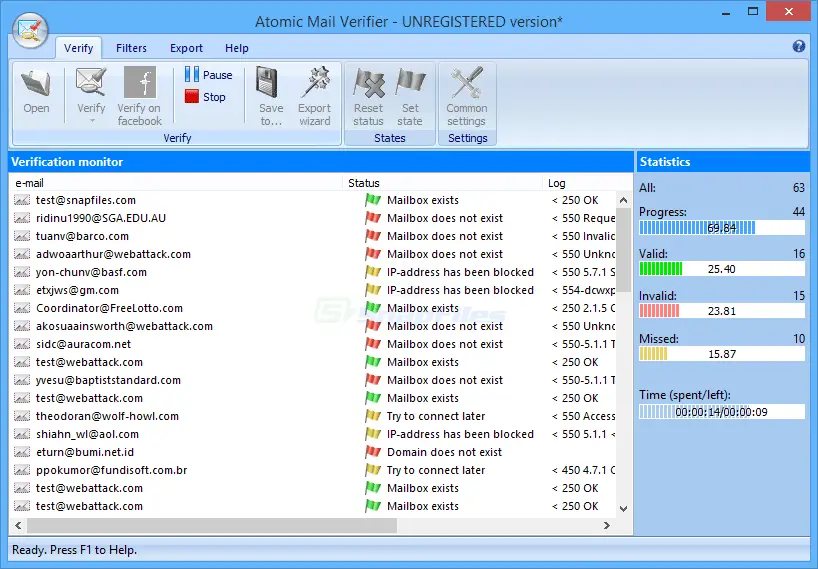Stop the verification process
818x569 pixels.
205,97
